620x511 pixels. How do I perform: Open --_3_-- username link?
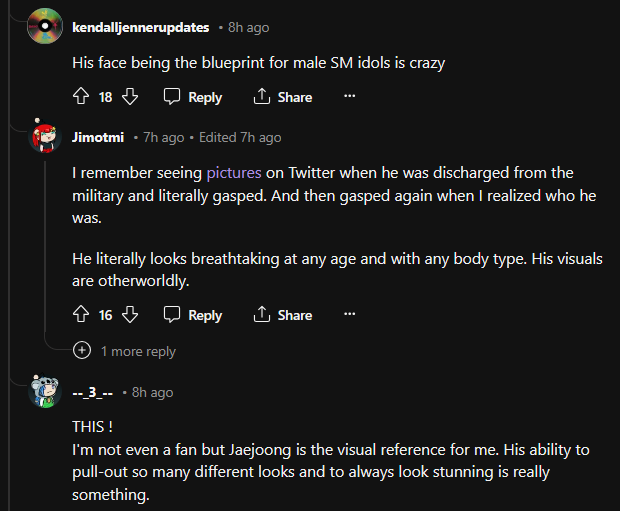tap(95, 392)
